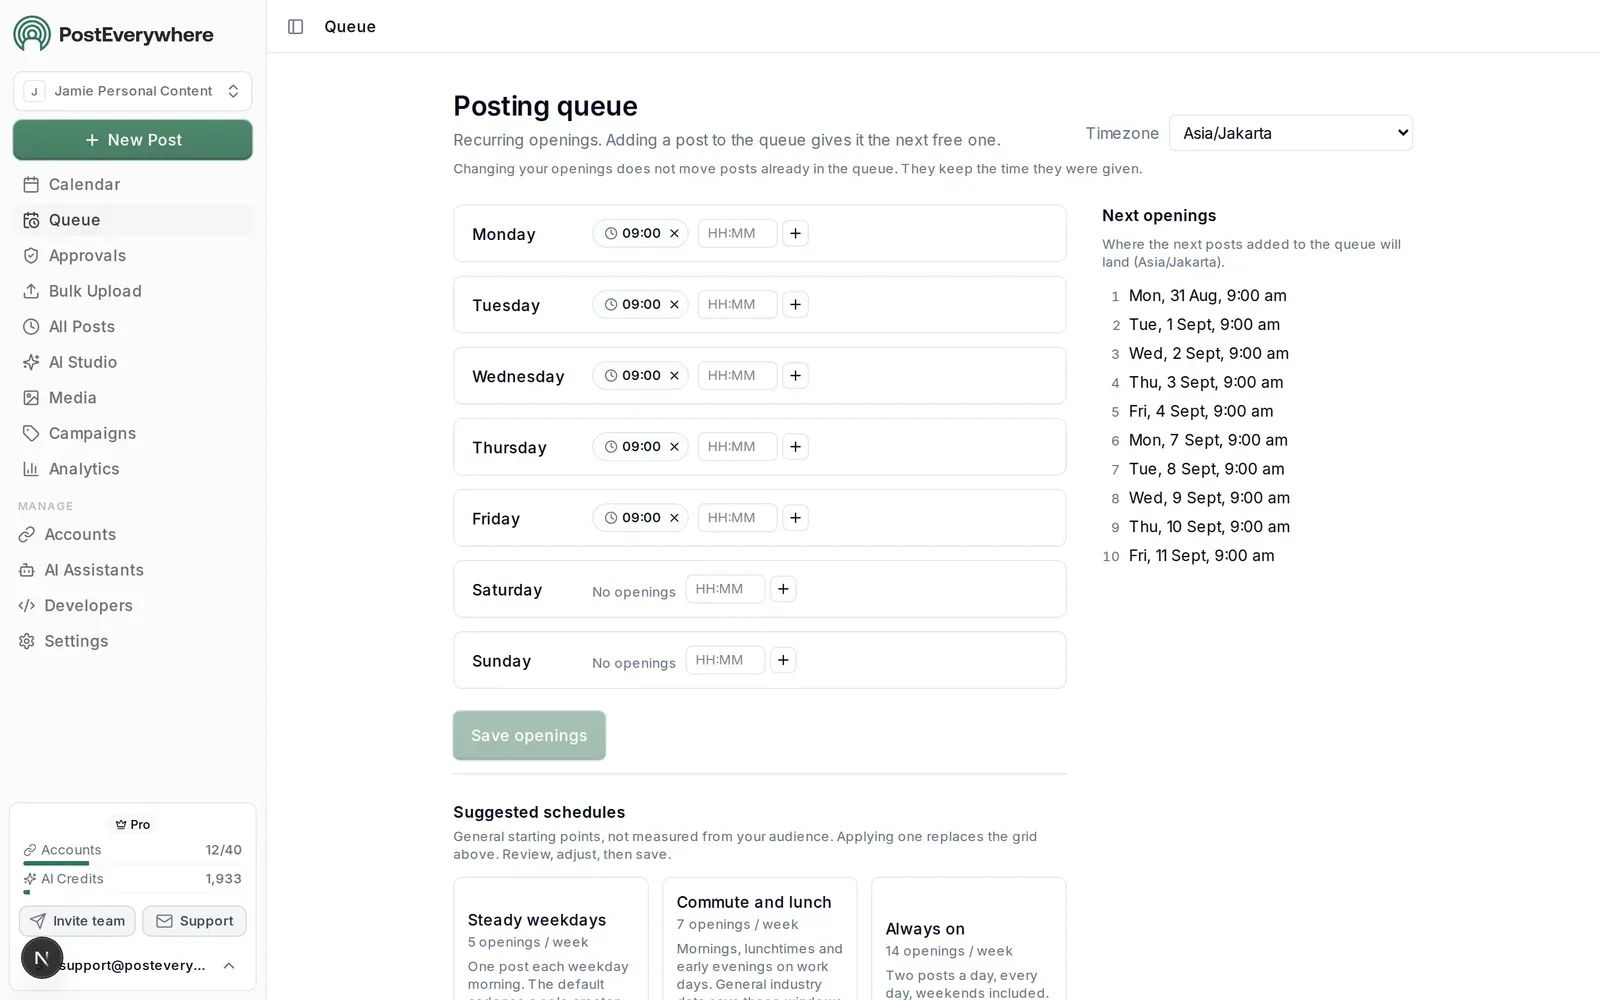Image resolution: width=1600 pixels, height=1000 pixels.
Task: Open AI Assistants under Manage
Action: pos(132,570)
